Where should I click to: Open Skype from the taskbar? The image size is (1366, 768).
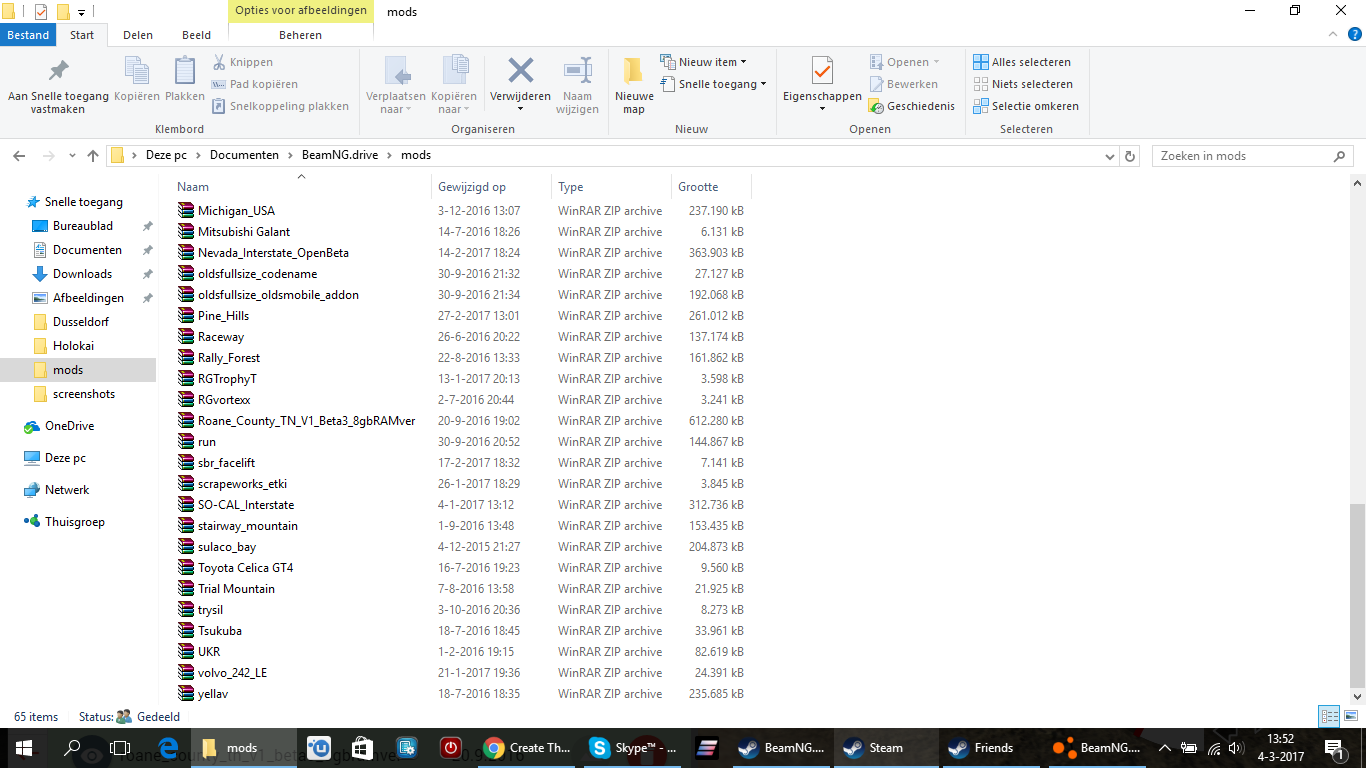pos(634,747)
